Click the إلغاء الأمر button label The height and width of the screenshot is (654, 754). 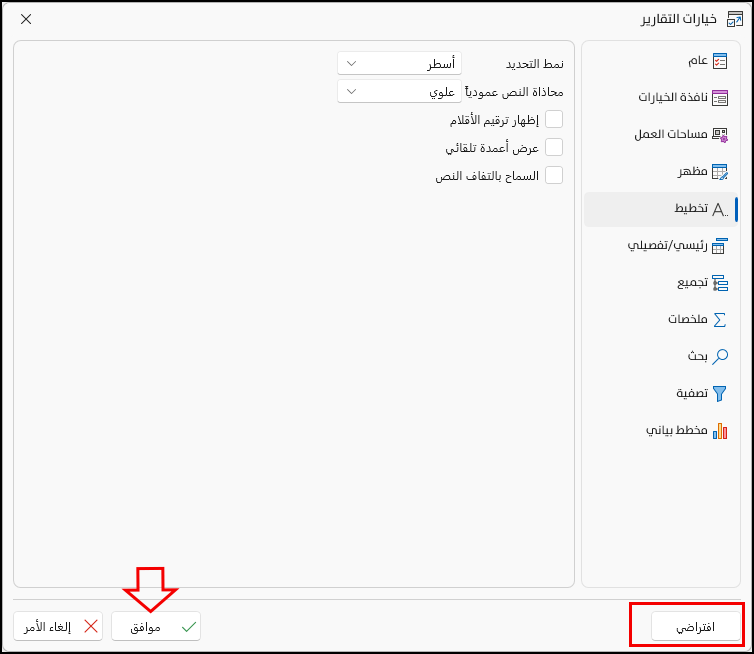[x=48, y=627]
